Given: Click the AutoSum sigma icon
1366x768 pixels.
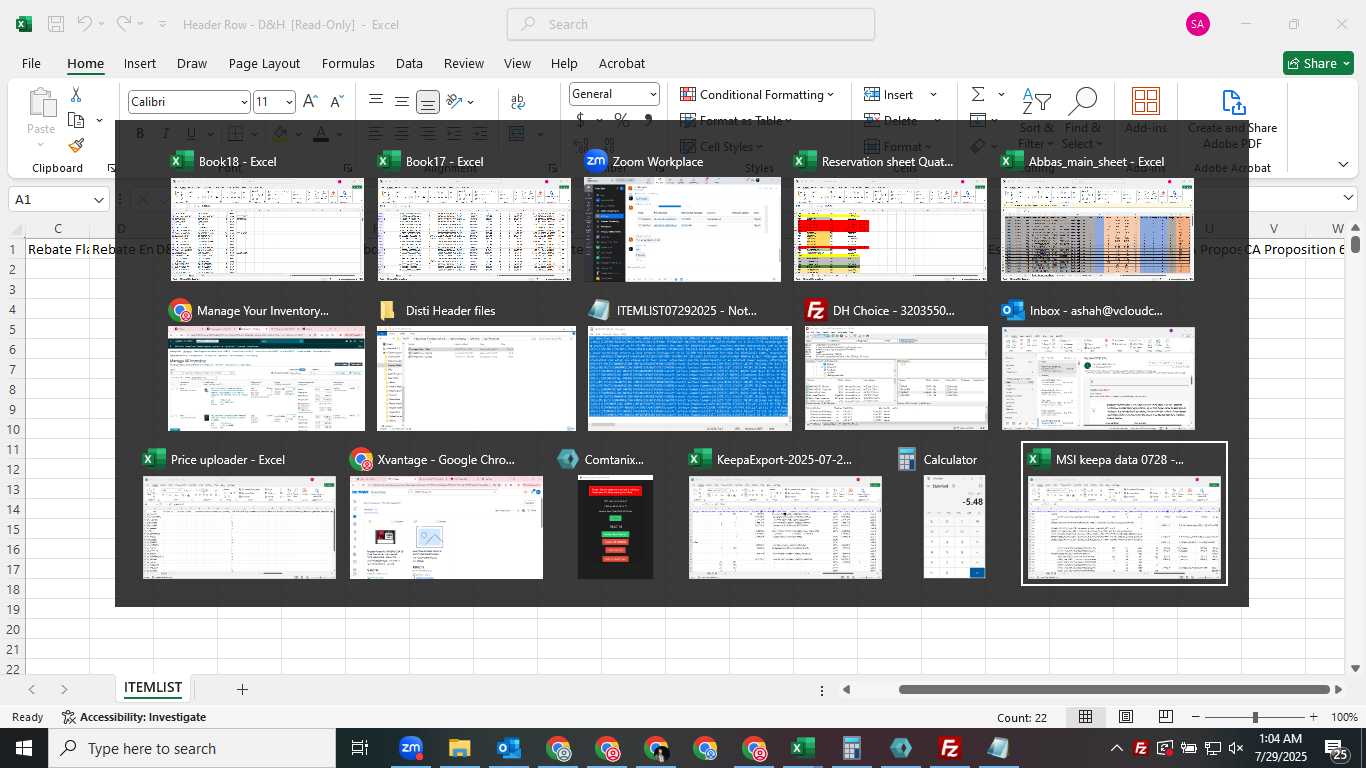Looking at the screenshot, I should [x=977, y=94].
